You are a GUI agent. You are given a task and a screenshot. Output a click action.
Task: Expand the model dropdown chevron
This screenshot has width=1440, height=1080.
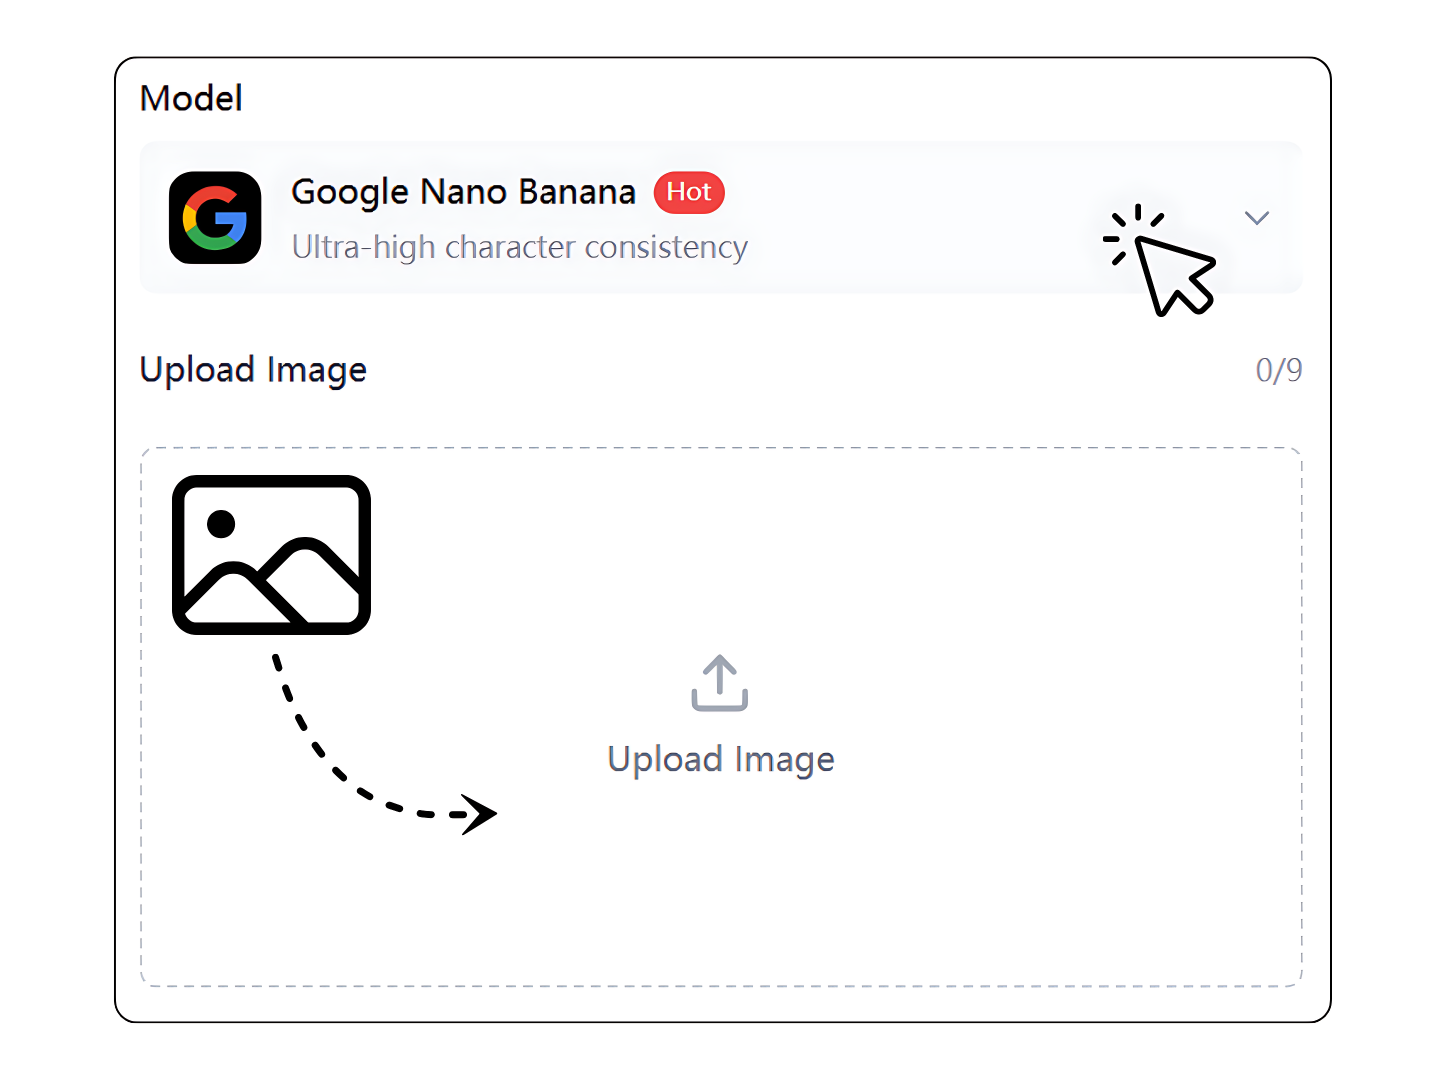[x=1257, y=217]
